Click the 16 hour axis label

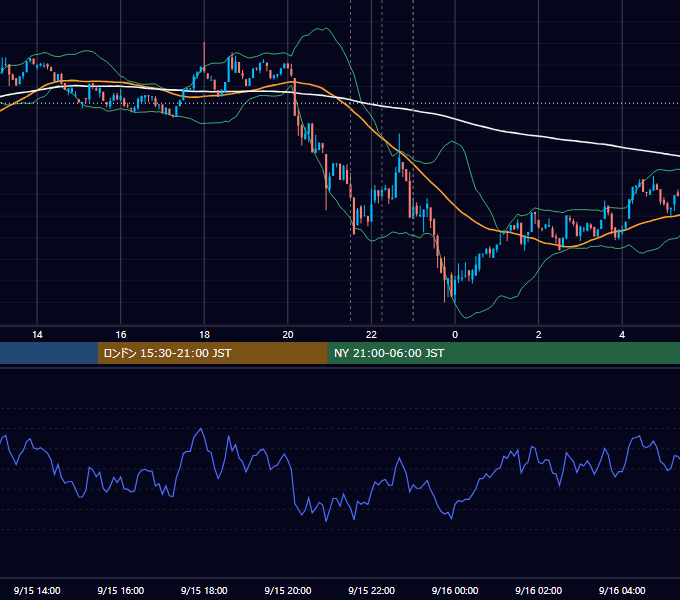click(x=121, y=335)
